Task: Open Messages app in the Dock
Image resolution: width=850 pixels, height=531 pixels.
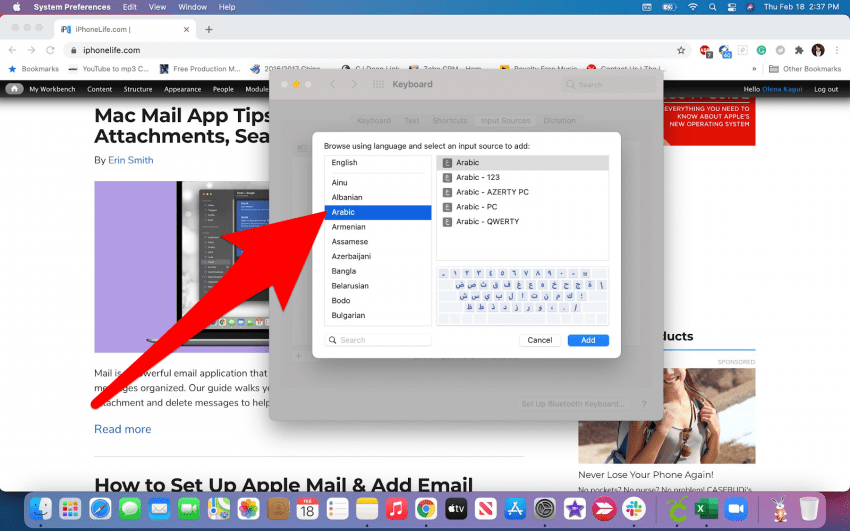Action: [130, 509]
